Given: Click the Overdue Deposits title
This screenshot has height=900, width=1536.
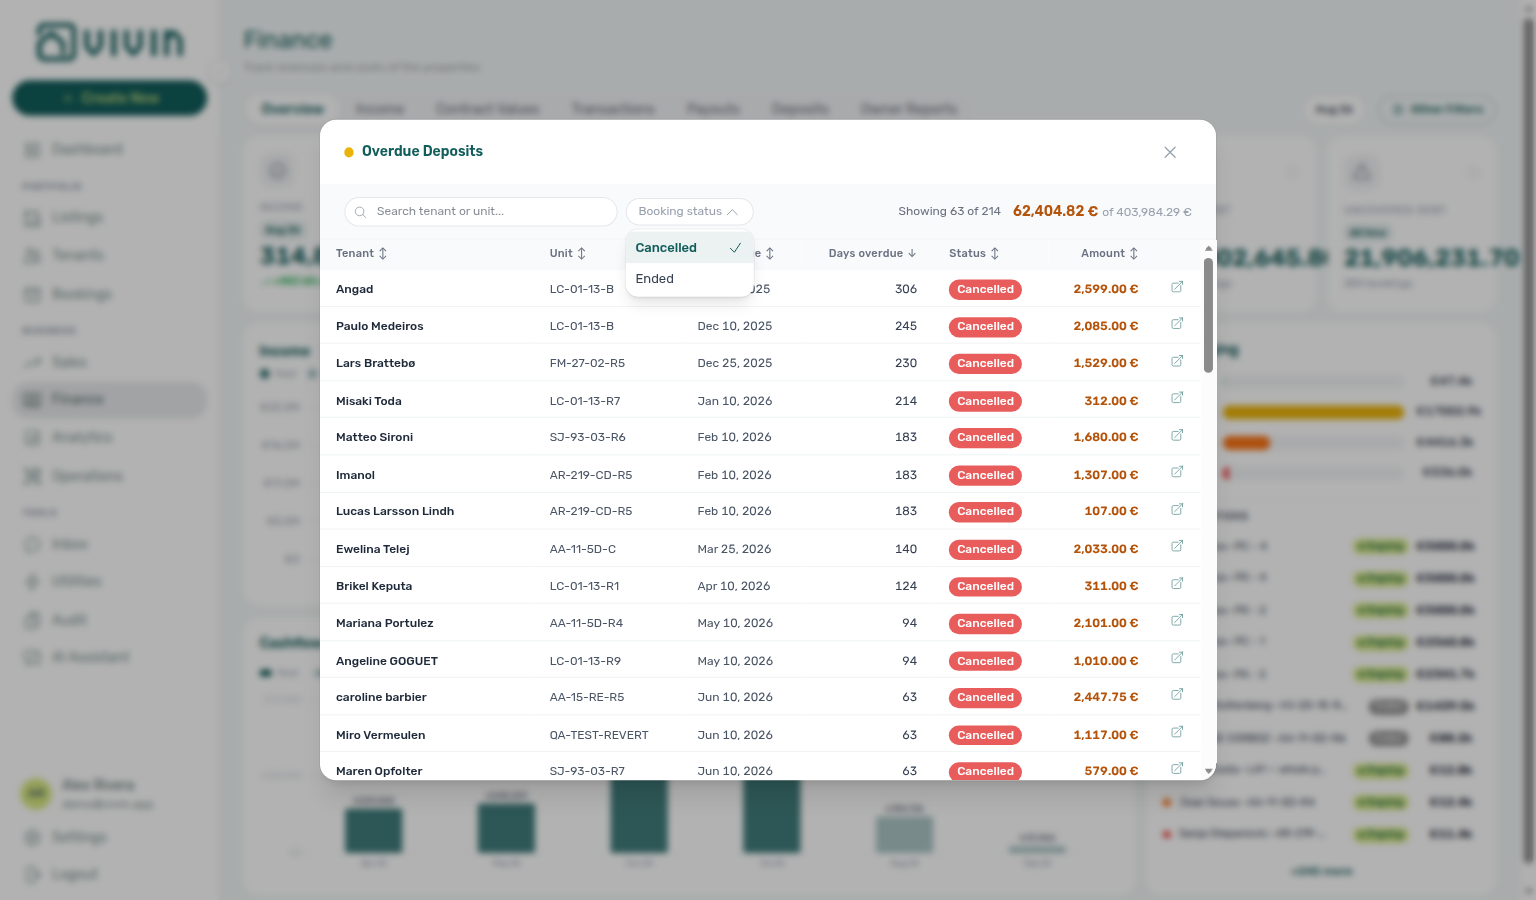Looking at the screenshot, I should tap(422, 152).
